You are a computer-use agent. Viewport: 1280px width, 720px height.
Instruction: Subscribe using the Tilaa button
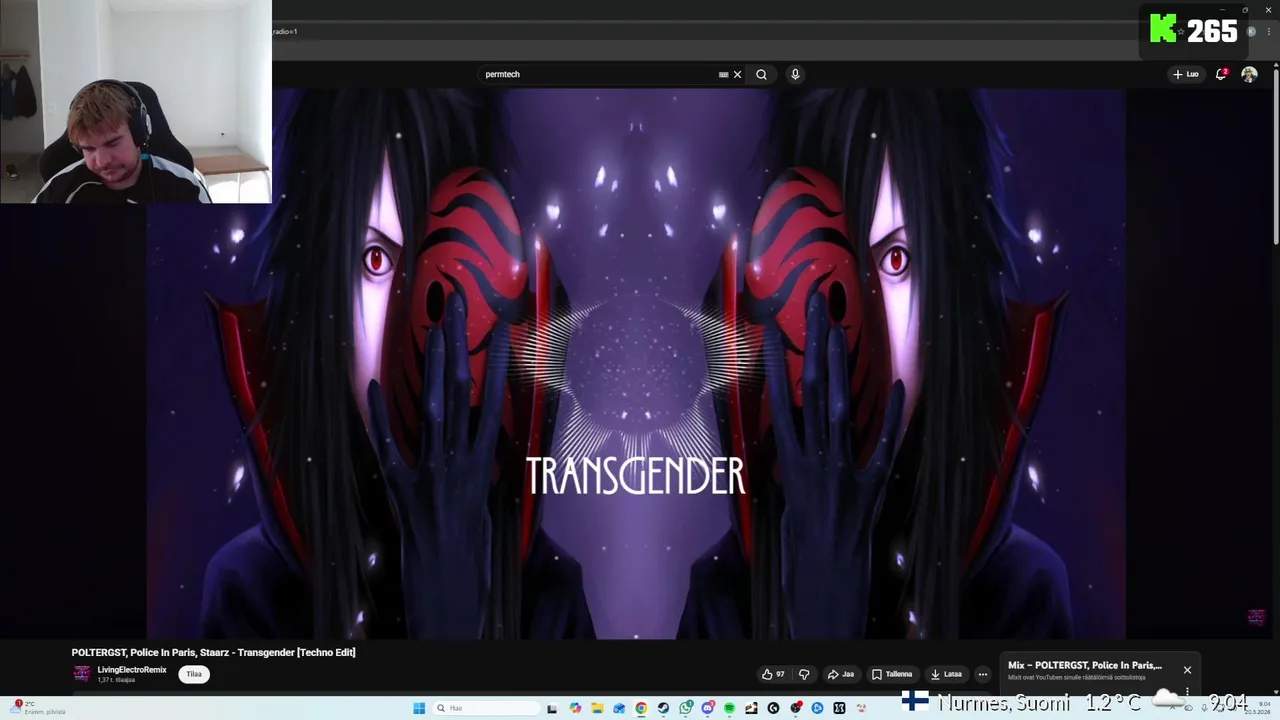pyautogui.click(x=194, y=674)
